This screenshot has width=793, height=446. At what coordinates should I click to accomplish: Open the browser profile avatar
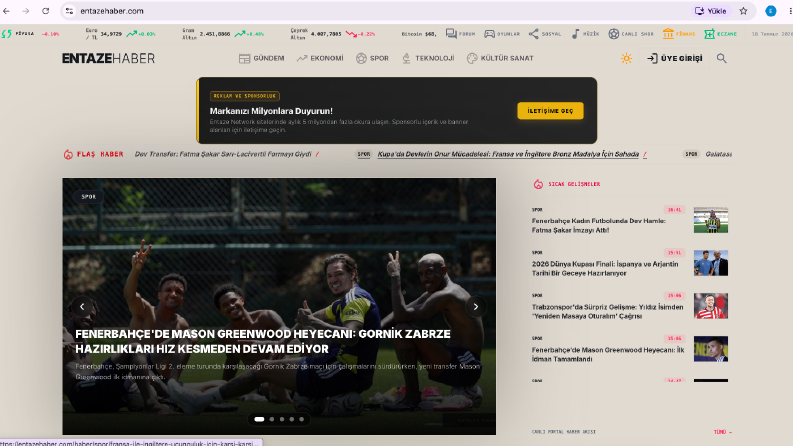tap(771, 11)
